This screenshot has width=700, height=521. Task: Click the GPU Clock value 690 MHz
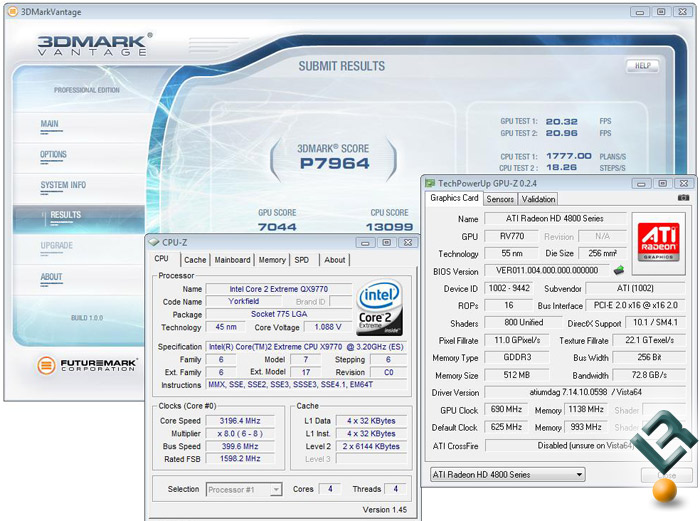506,409
